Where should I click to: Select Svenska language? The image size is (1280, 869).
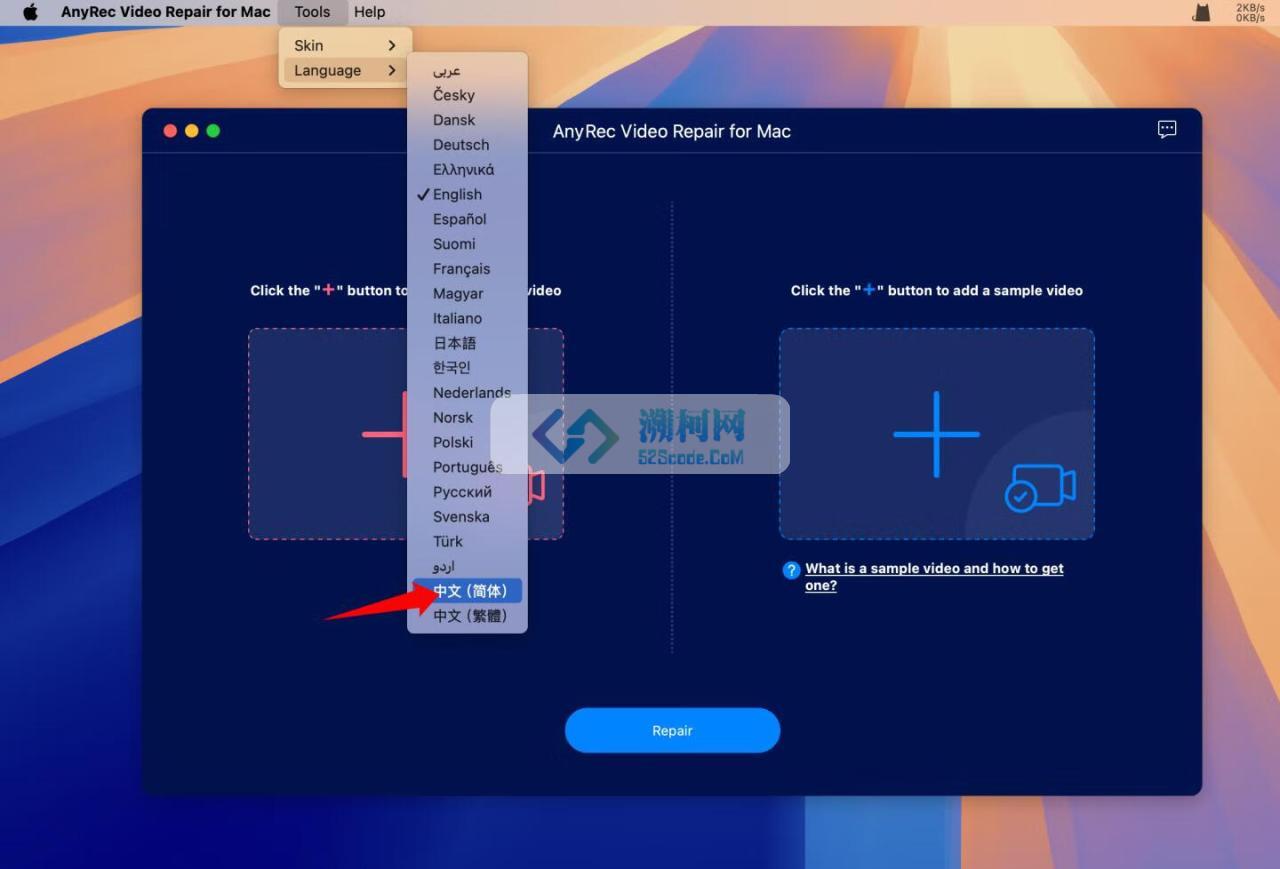point(467,516)
